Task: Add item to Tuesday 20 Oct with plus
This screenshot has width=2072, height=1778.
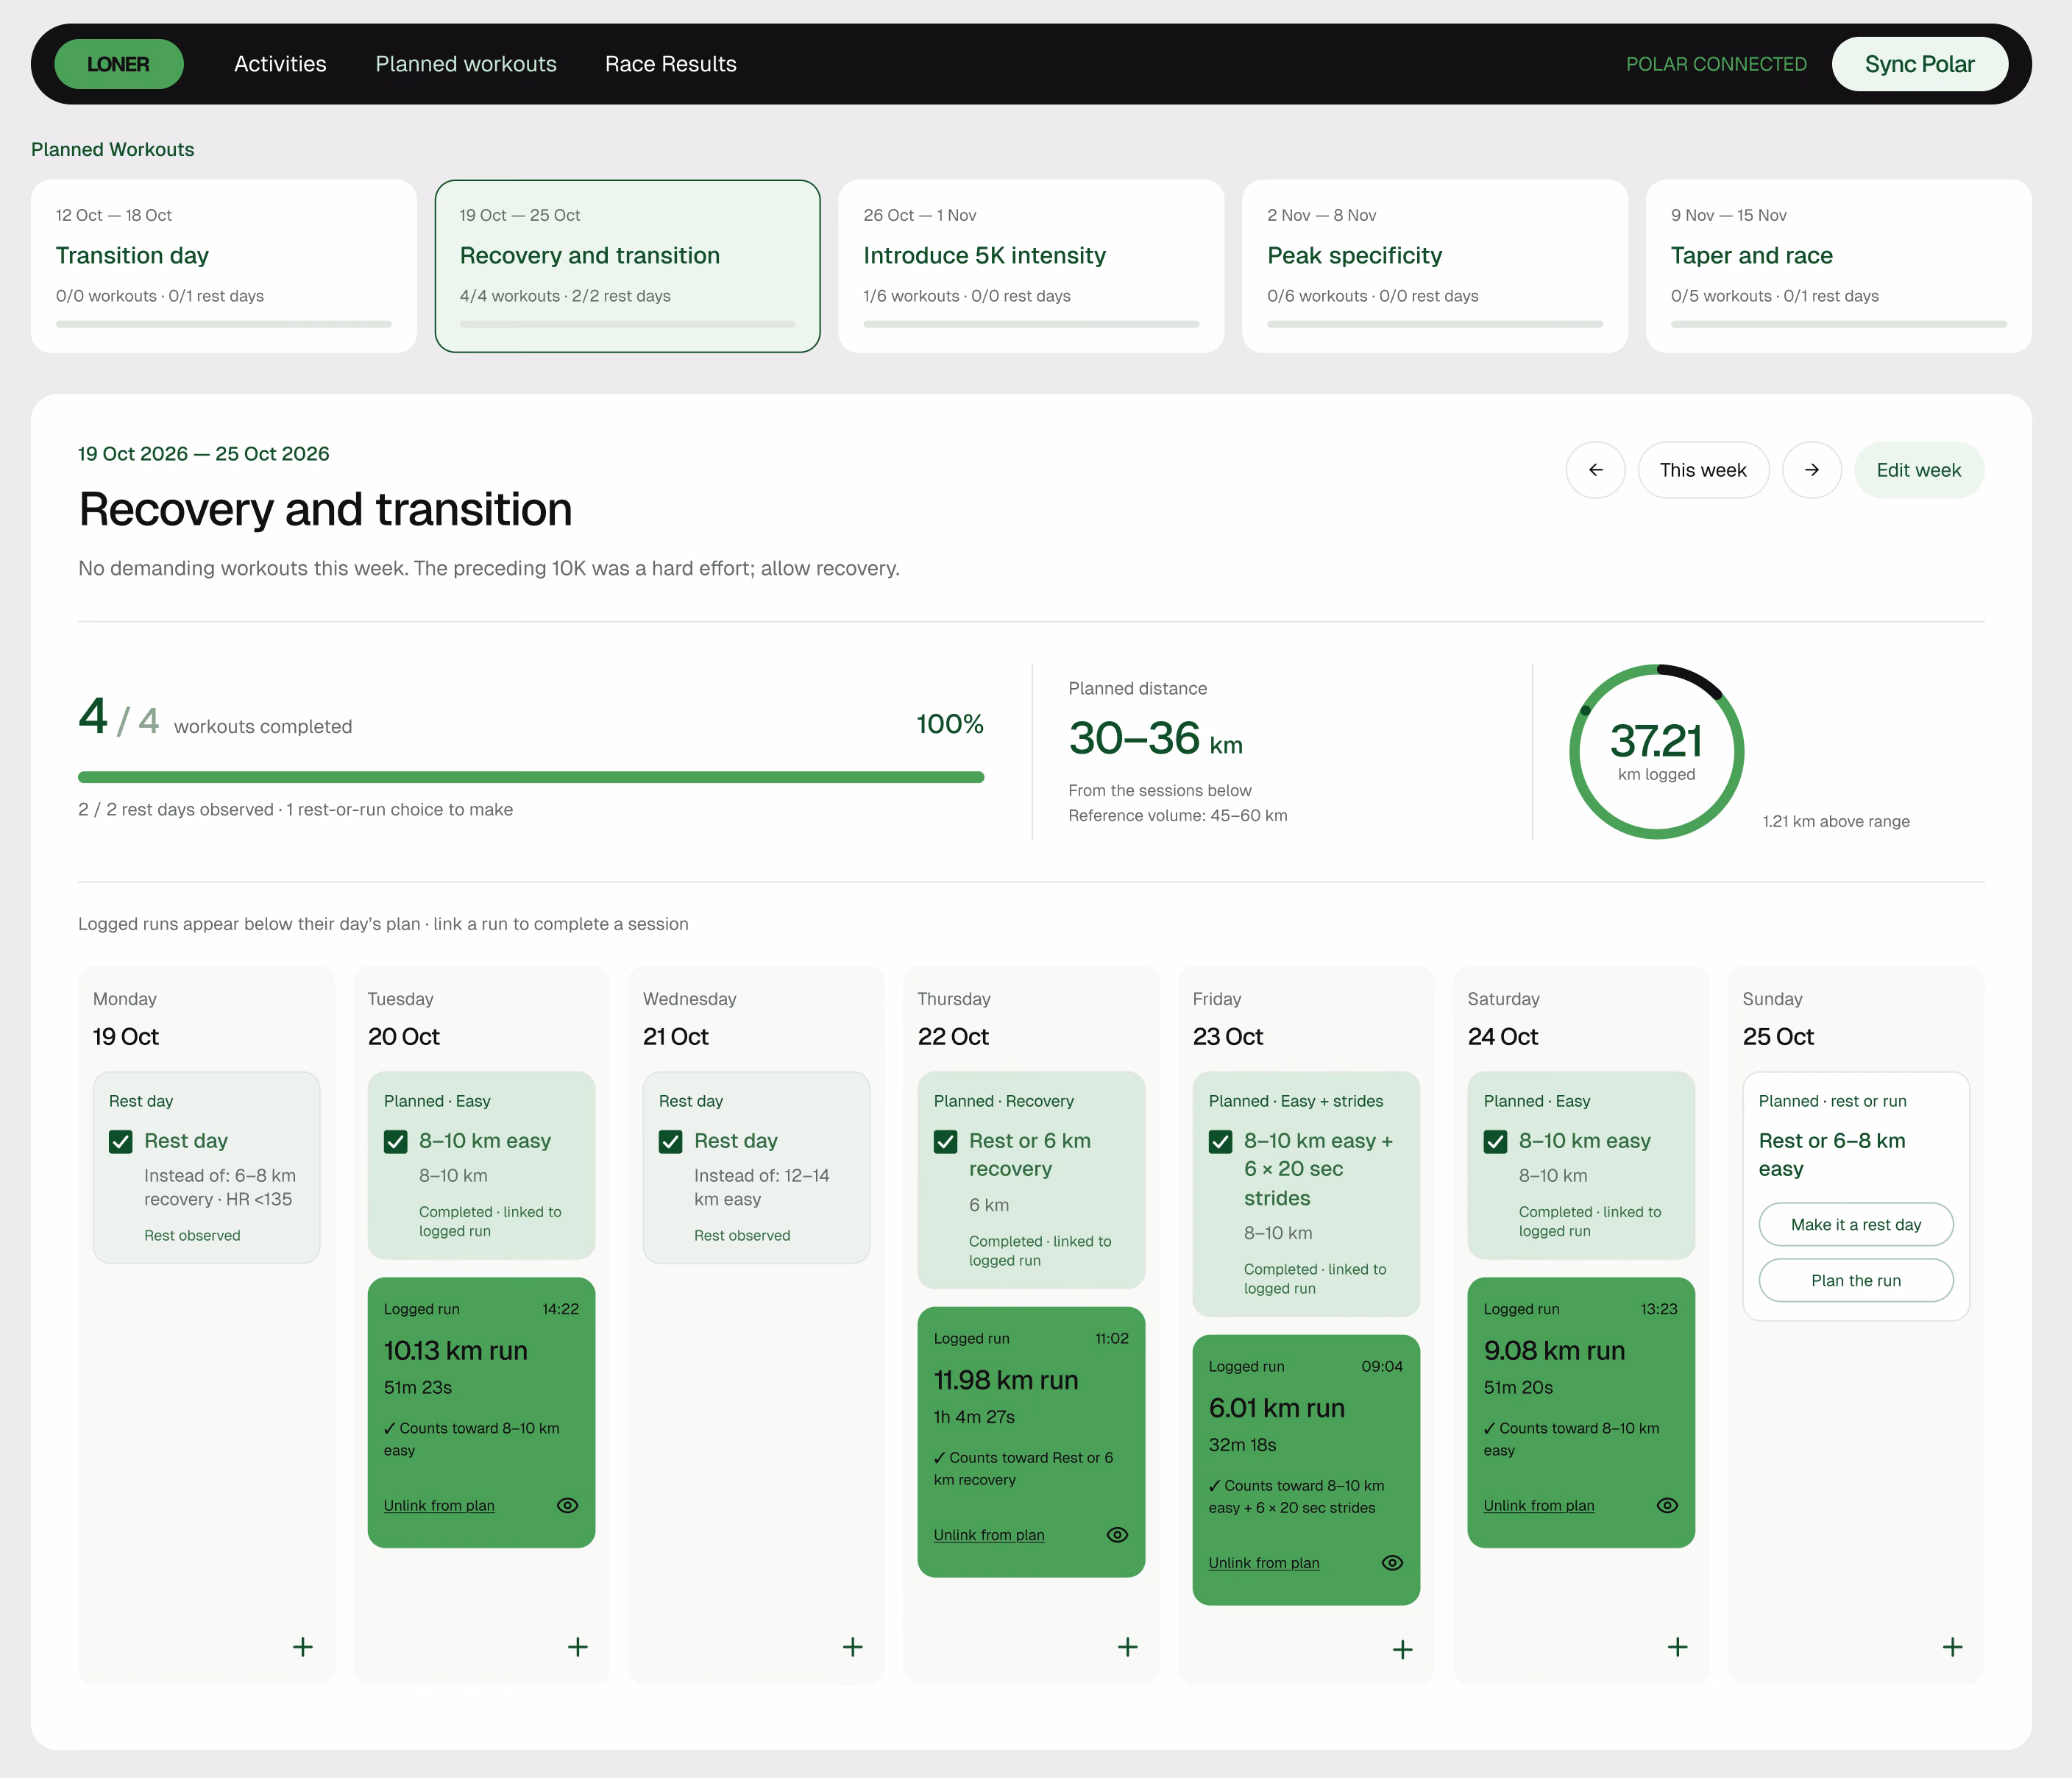Action: [577, 1646]
